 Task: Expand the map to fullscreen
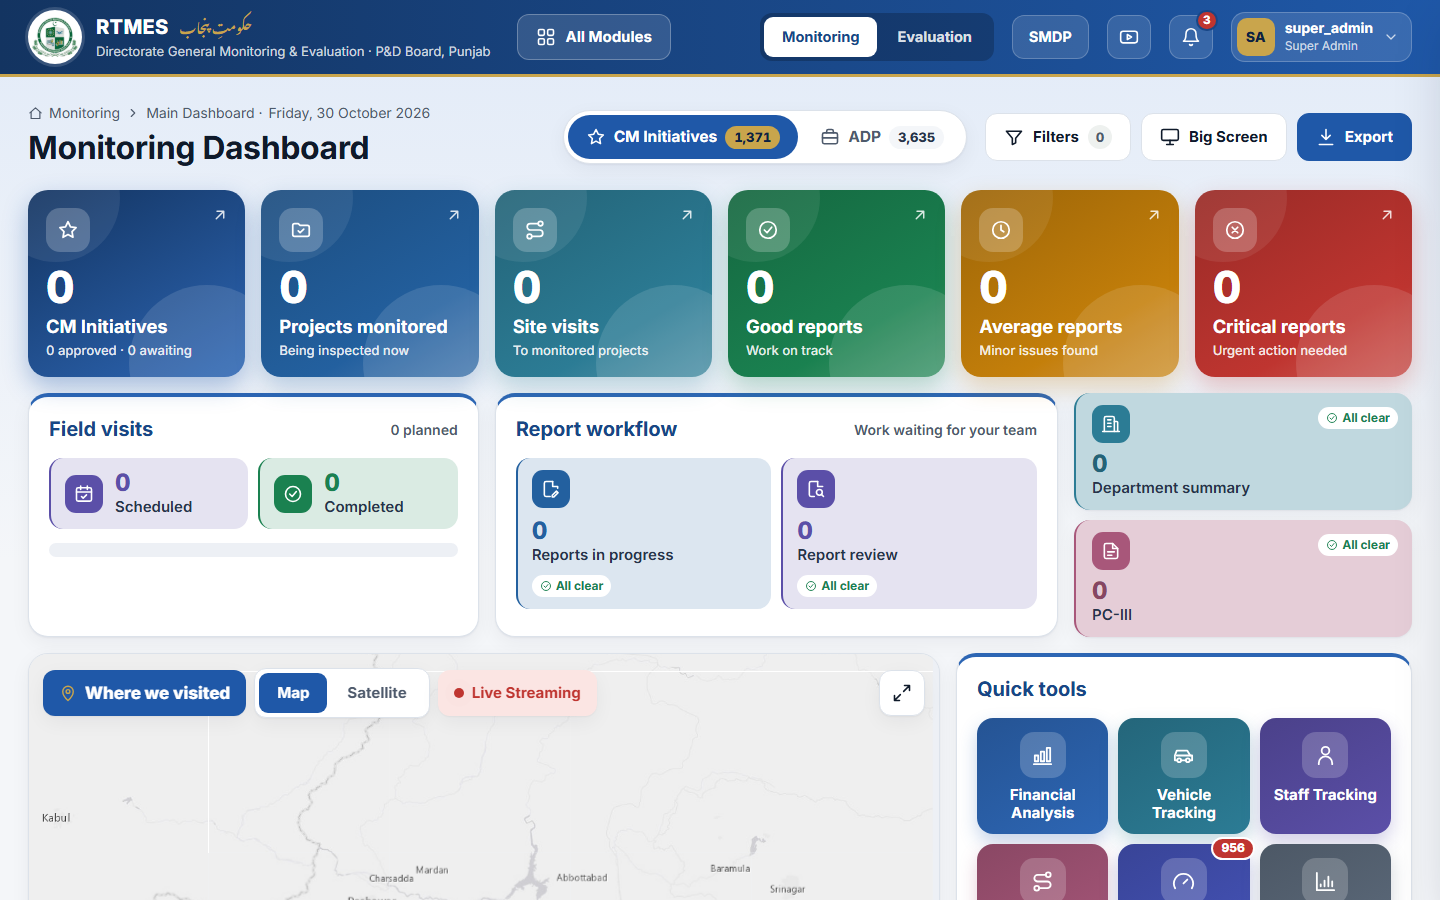[902, 693]
